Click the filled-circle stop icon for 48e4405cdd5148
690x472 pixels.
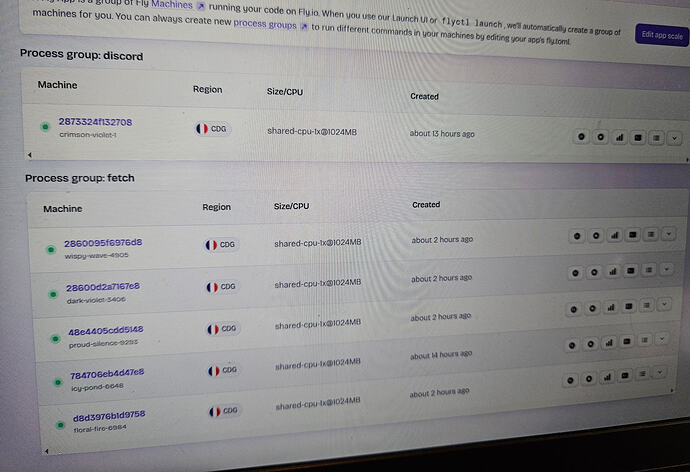[x=573, y=309]
